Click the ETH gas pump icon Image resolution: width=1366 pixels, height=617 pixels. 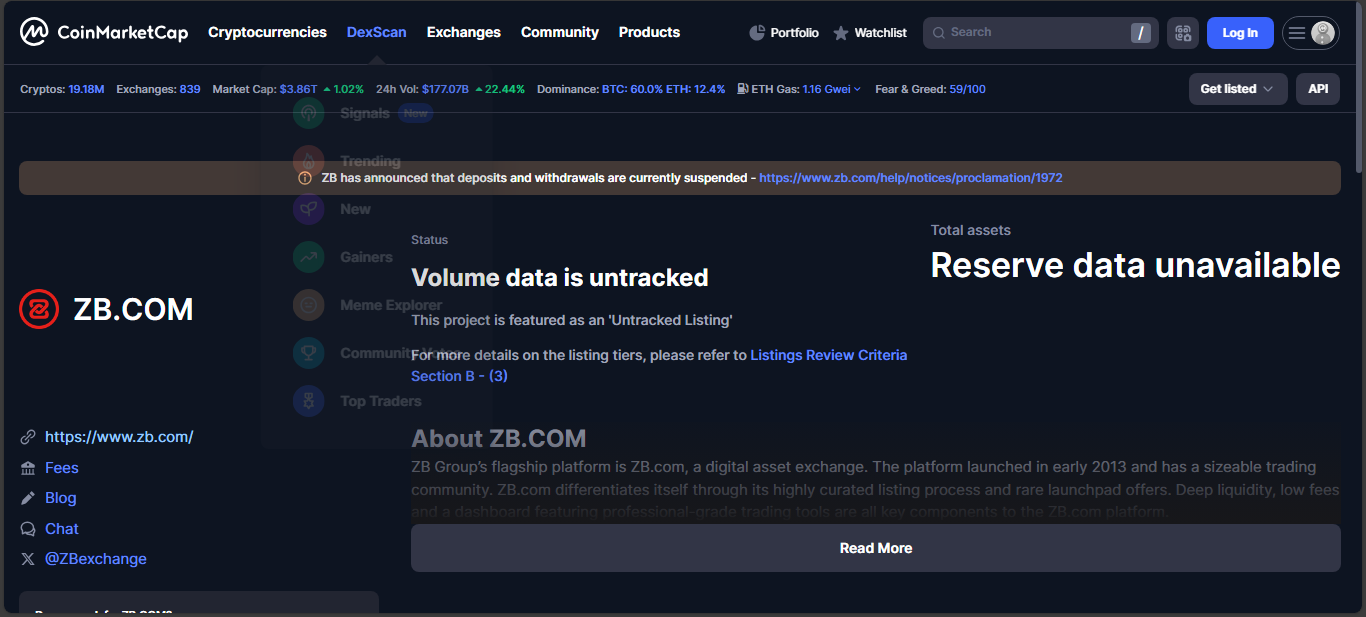[742, 89]
